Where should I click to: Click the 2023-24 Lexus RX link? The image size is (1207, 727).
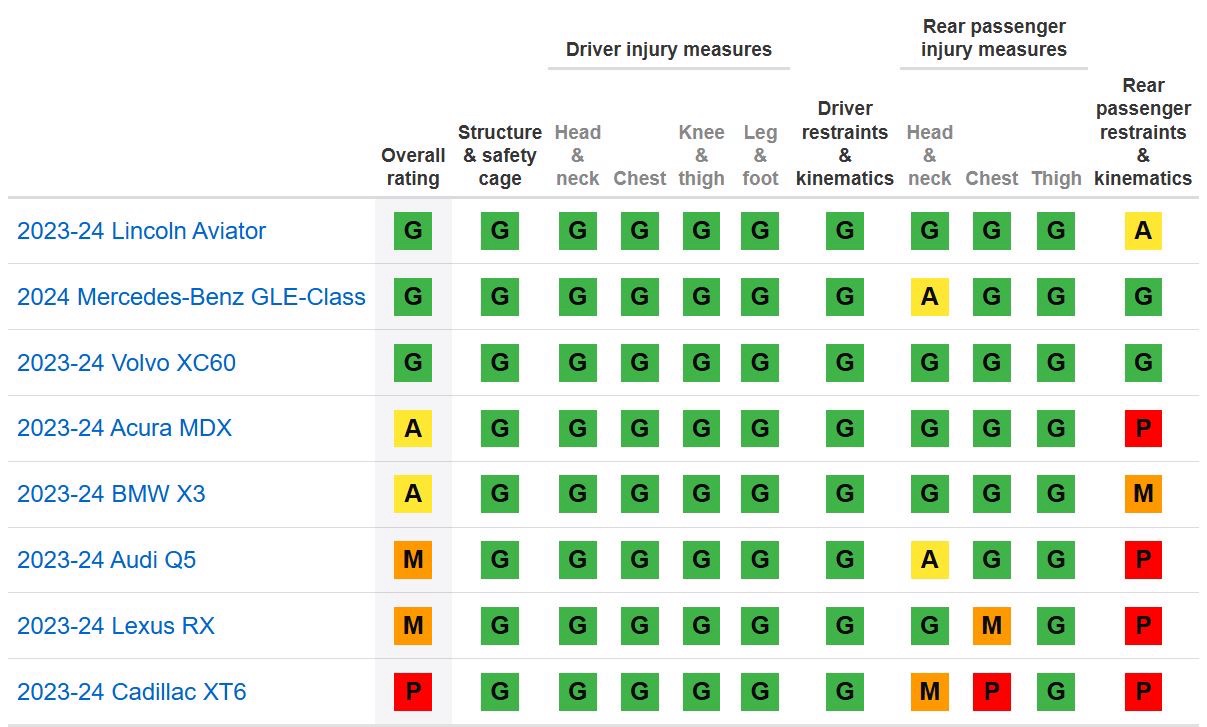(x=115, y=626)
